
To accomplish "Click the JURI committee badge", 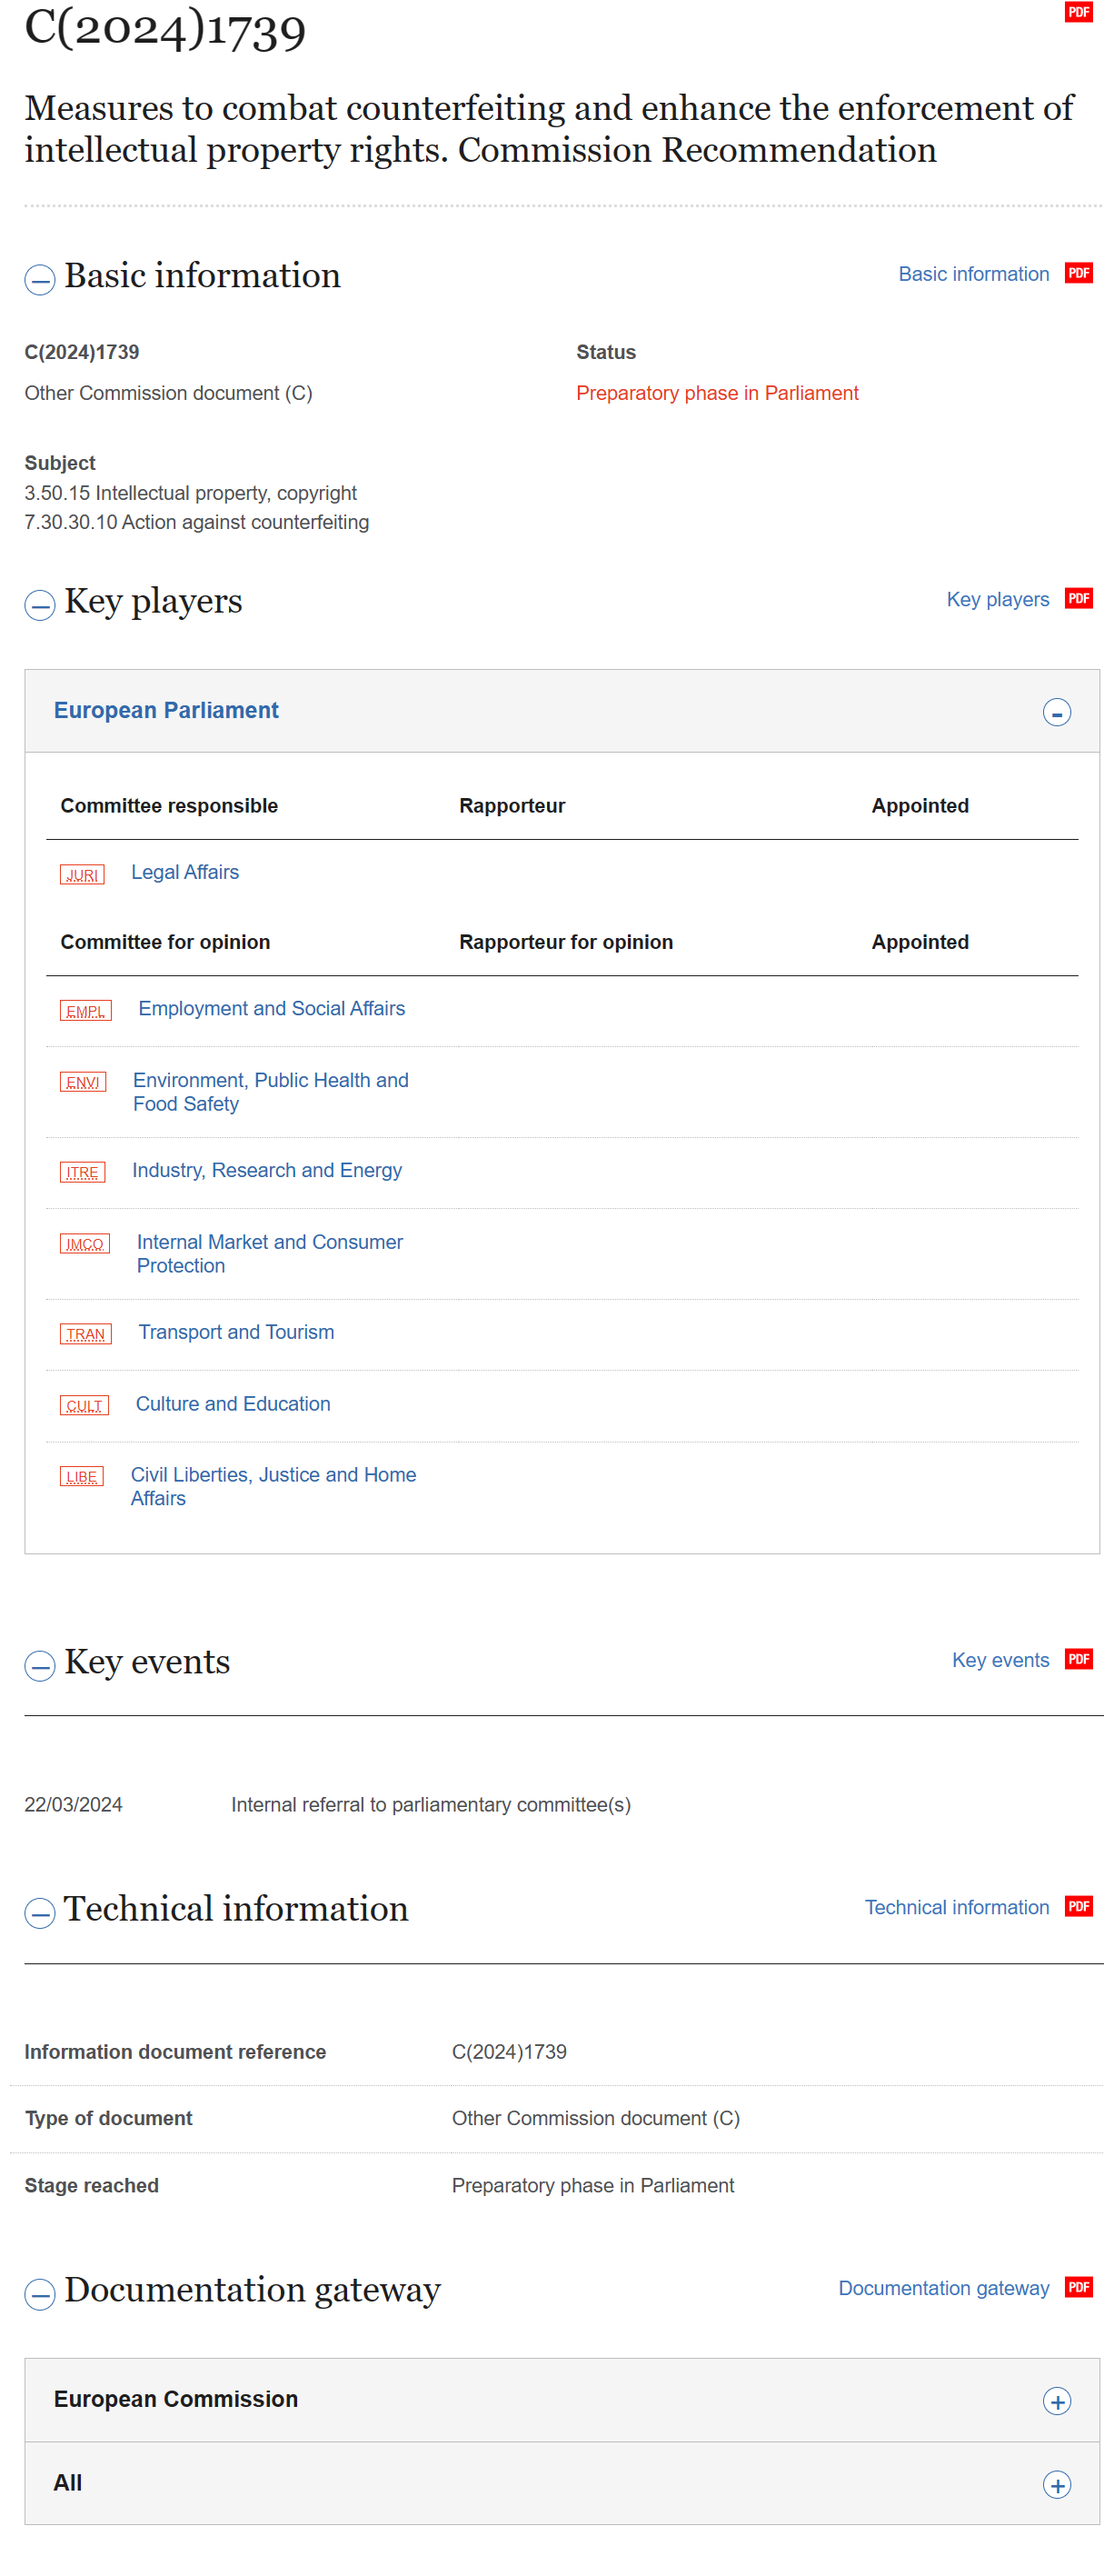I will click(82, 875).
